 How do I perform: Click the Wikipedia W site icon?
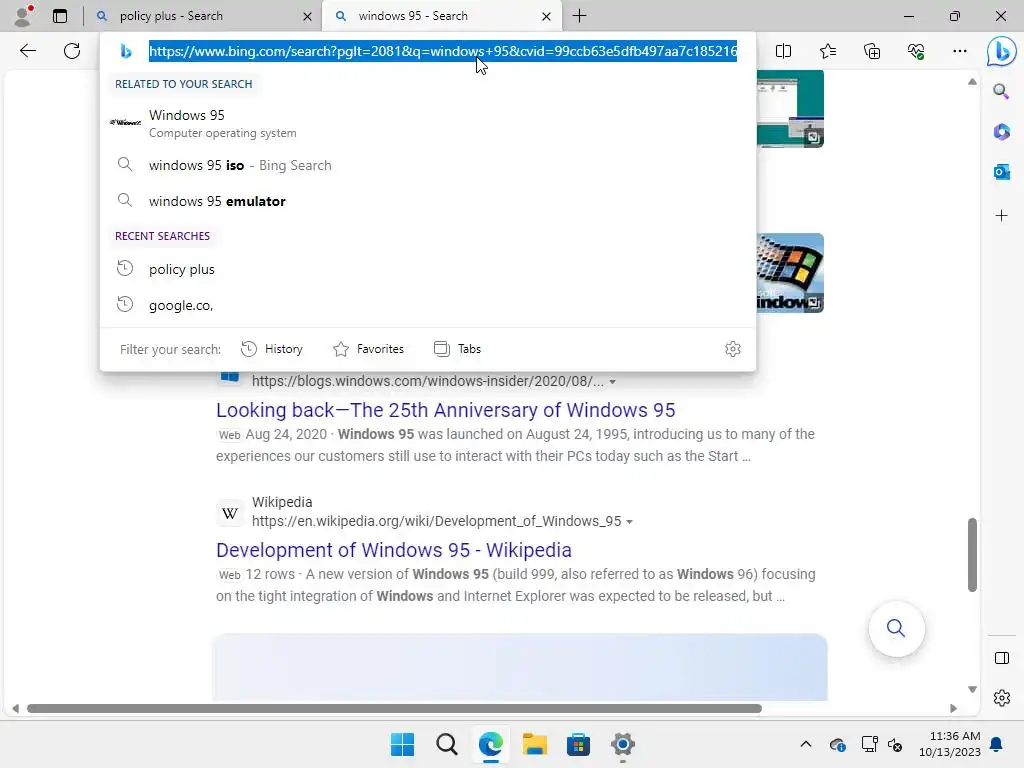click(230, 513)
